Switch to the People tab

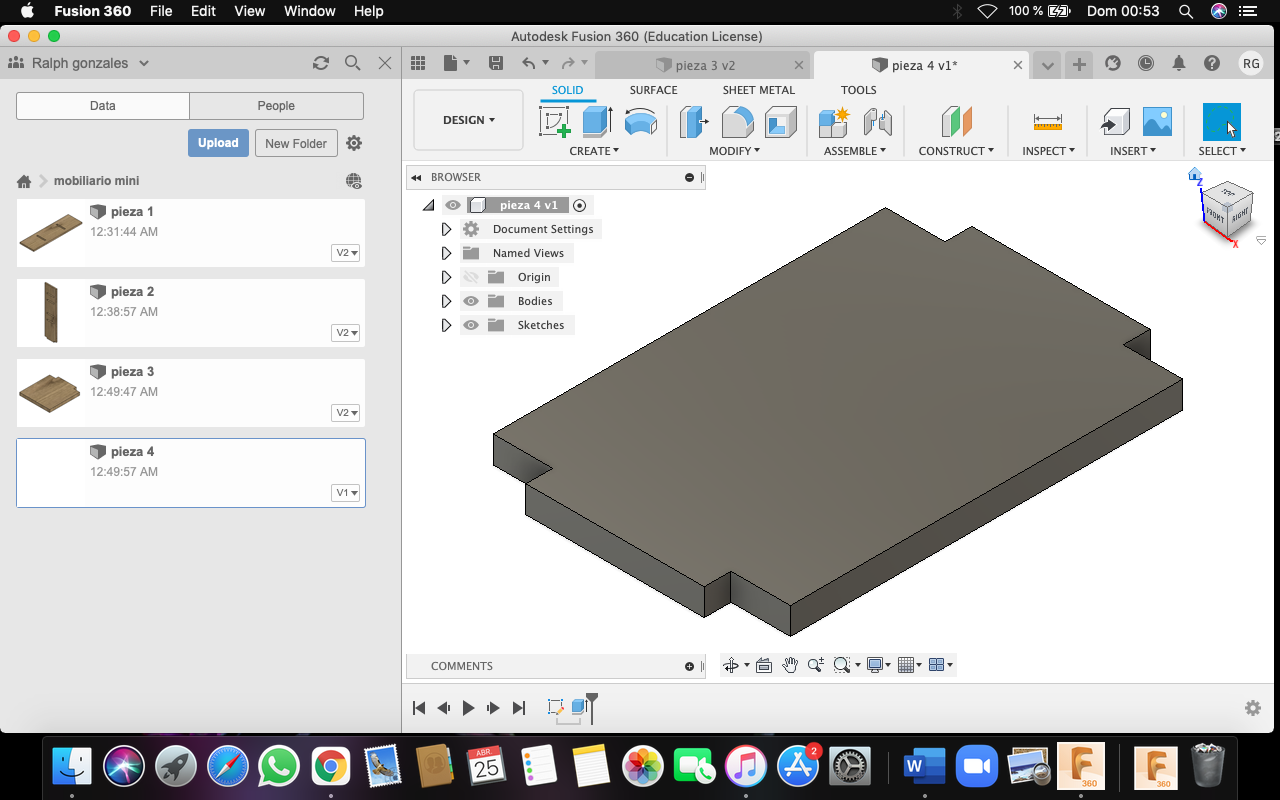coord(276,106)
